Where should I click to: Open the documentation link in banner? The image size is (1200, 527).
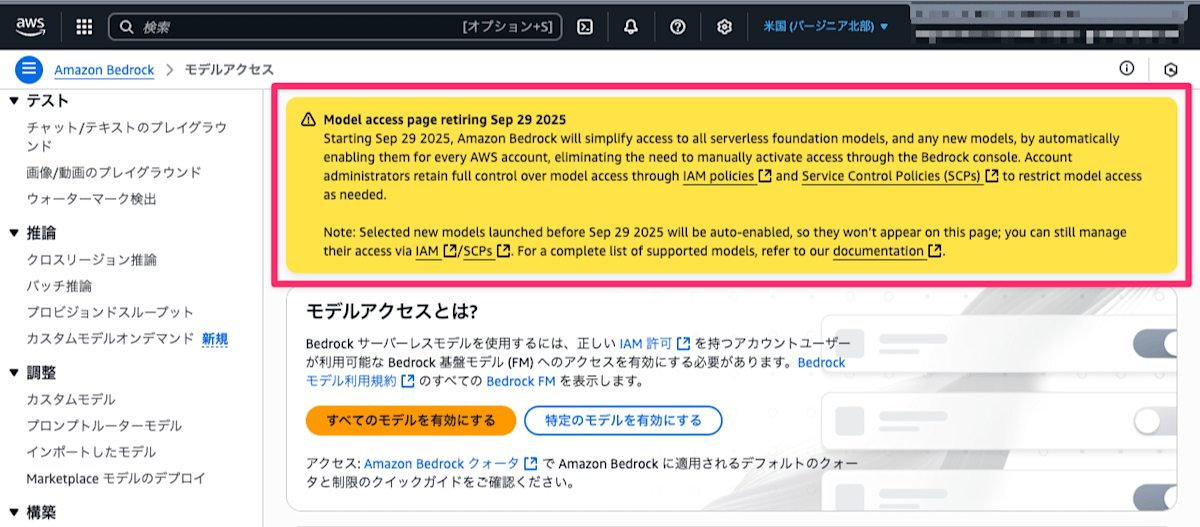pos(887,251)
